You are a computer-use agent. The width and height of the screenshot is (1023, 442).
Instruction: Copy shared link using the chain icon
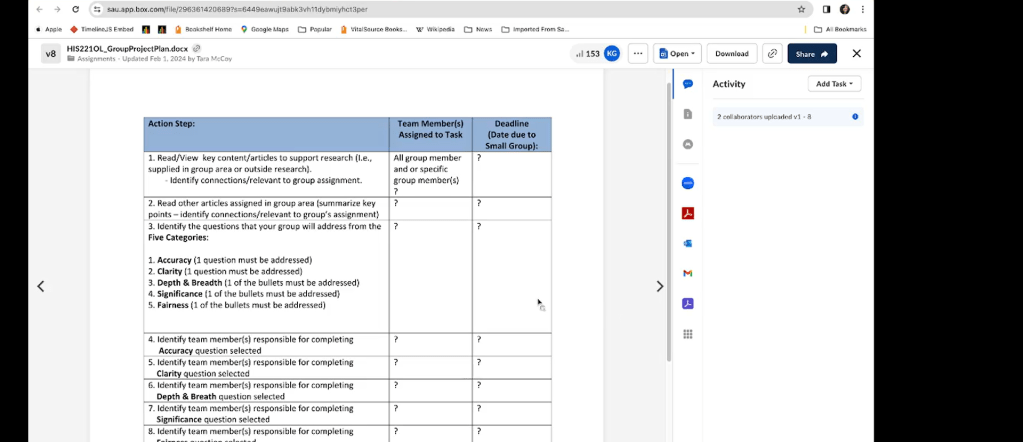(x=772, y=53)
